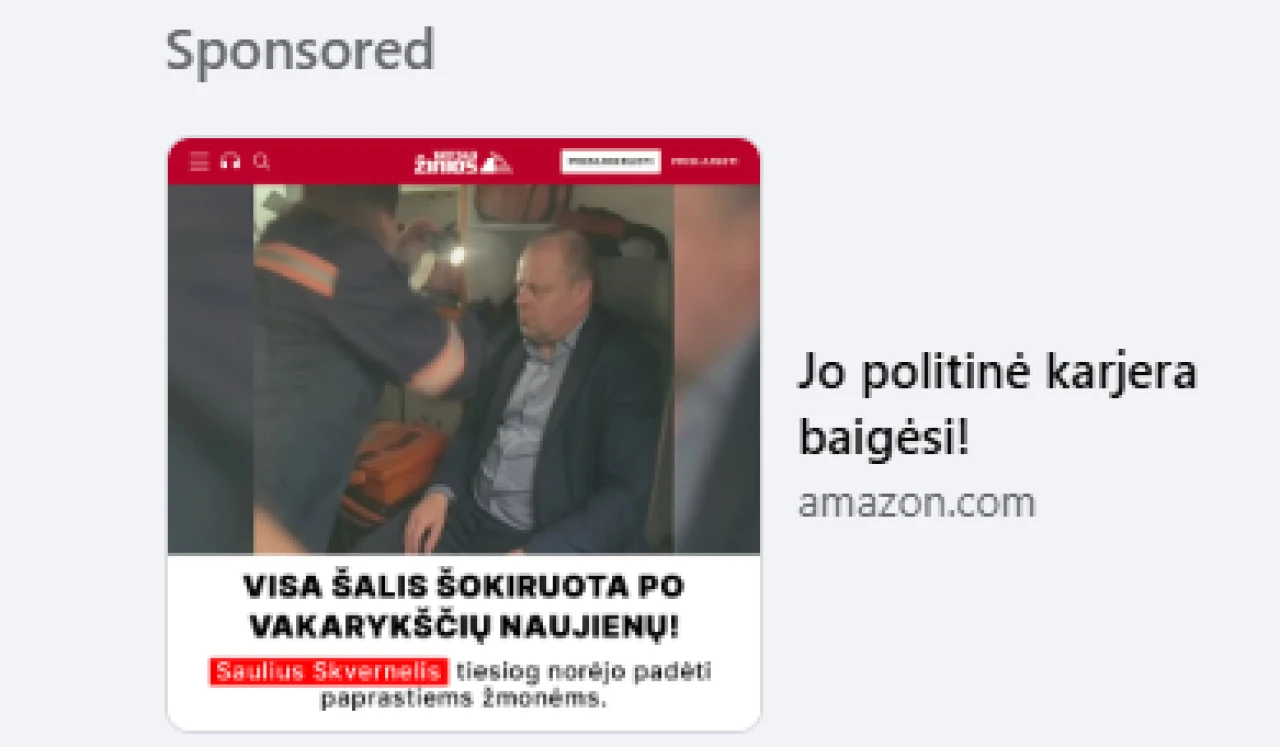Click the word 'baigėsi!' in the ad title
Image resolution: width=1280 pixels, height=747 pixels.
884,439
